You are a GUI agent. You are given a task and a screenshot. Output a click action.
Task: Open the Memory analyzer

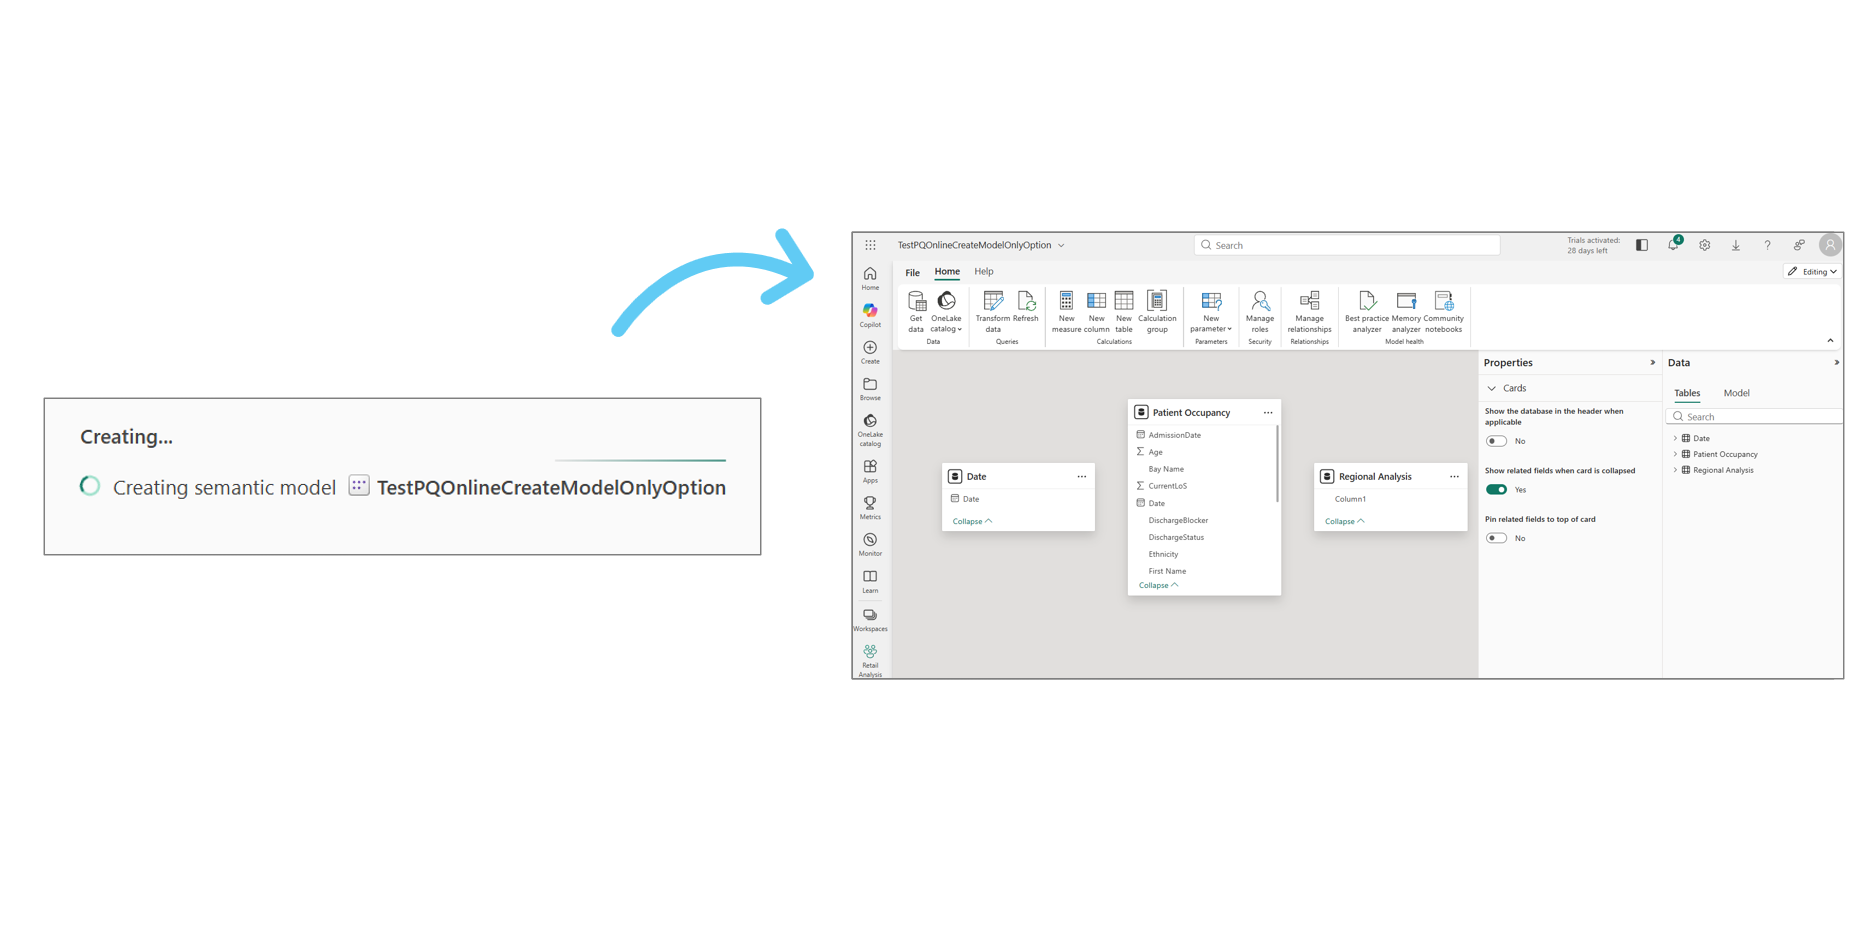(x=1406, y=312)
